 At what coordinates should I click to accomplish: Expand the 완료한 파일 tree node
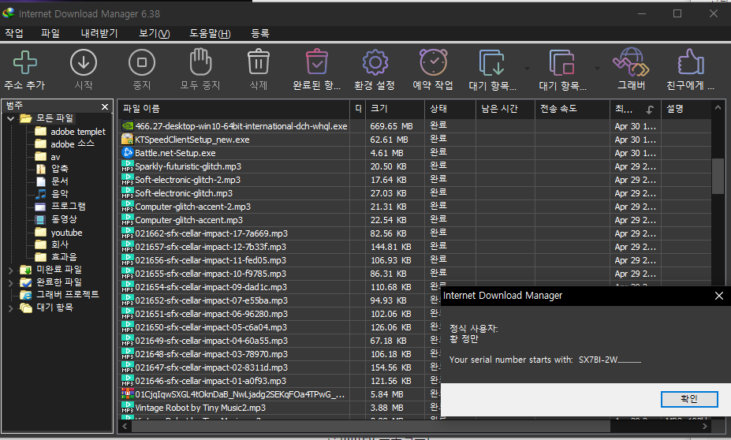pyautogui.click(x=11, y=282)
